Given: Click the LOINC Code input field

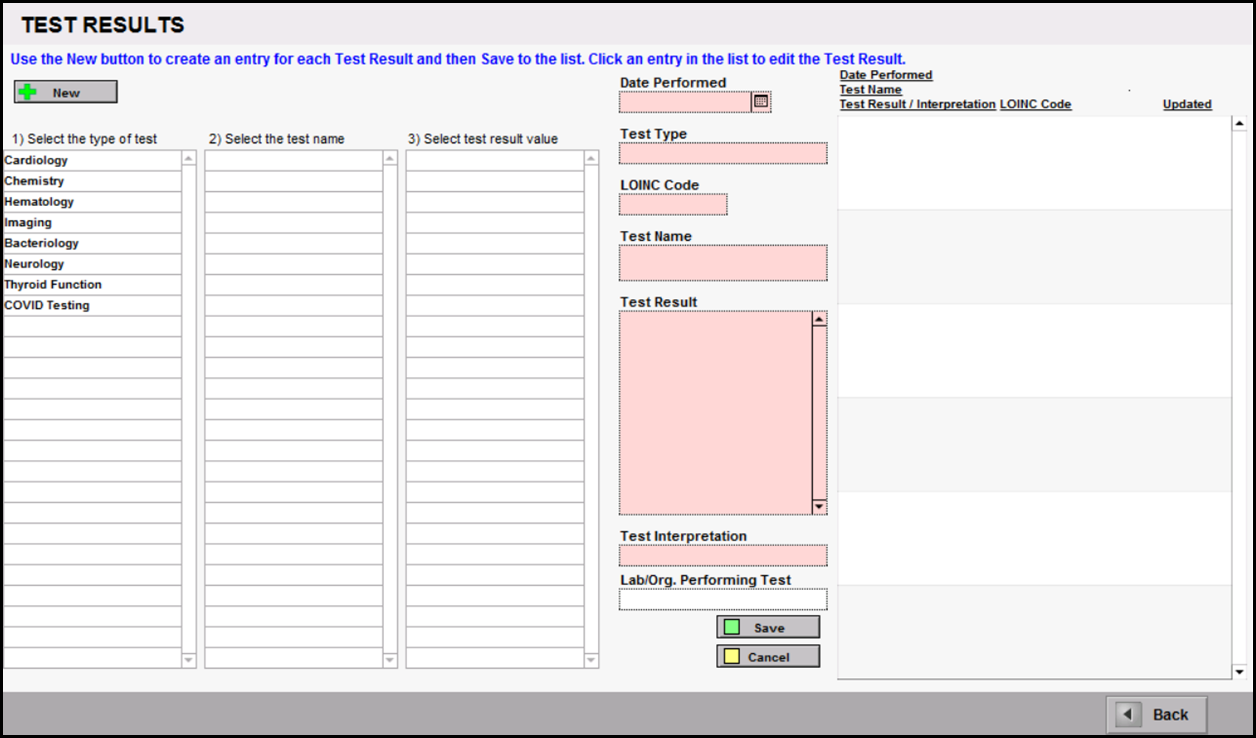Looking at the screenshot, I should click(672, 204).
